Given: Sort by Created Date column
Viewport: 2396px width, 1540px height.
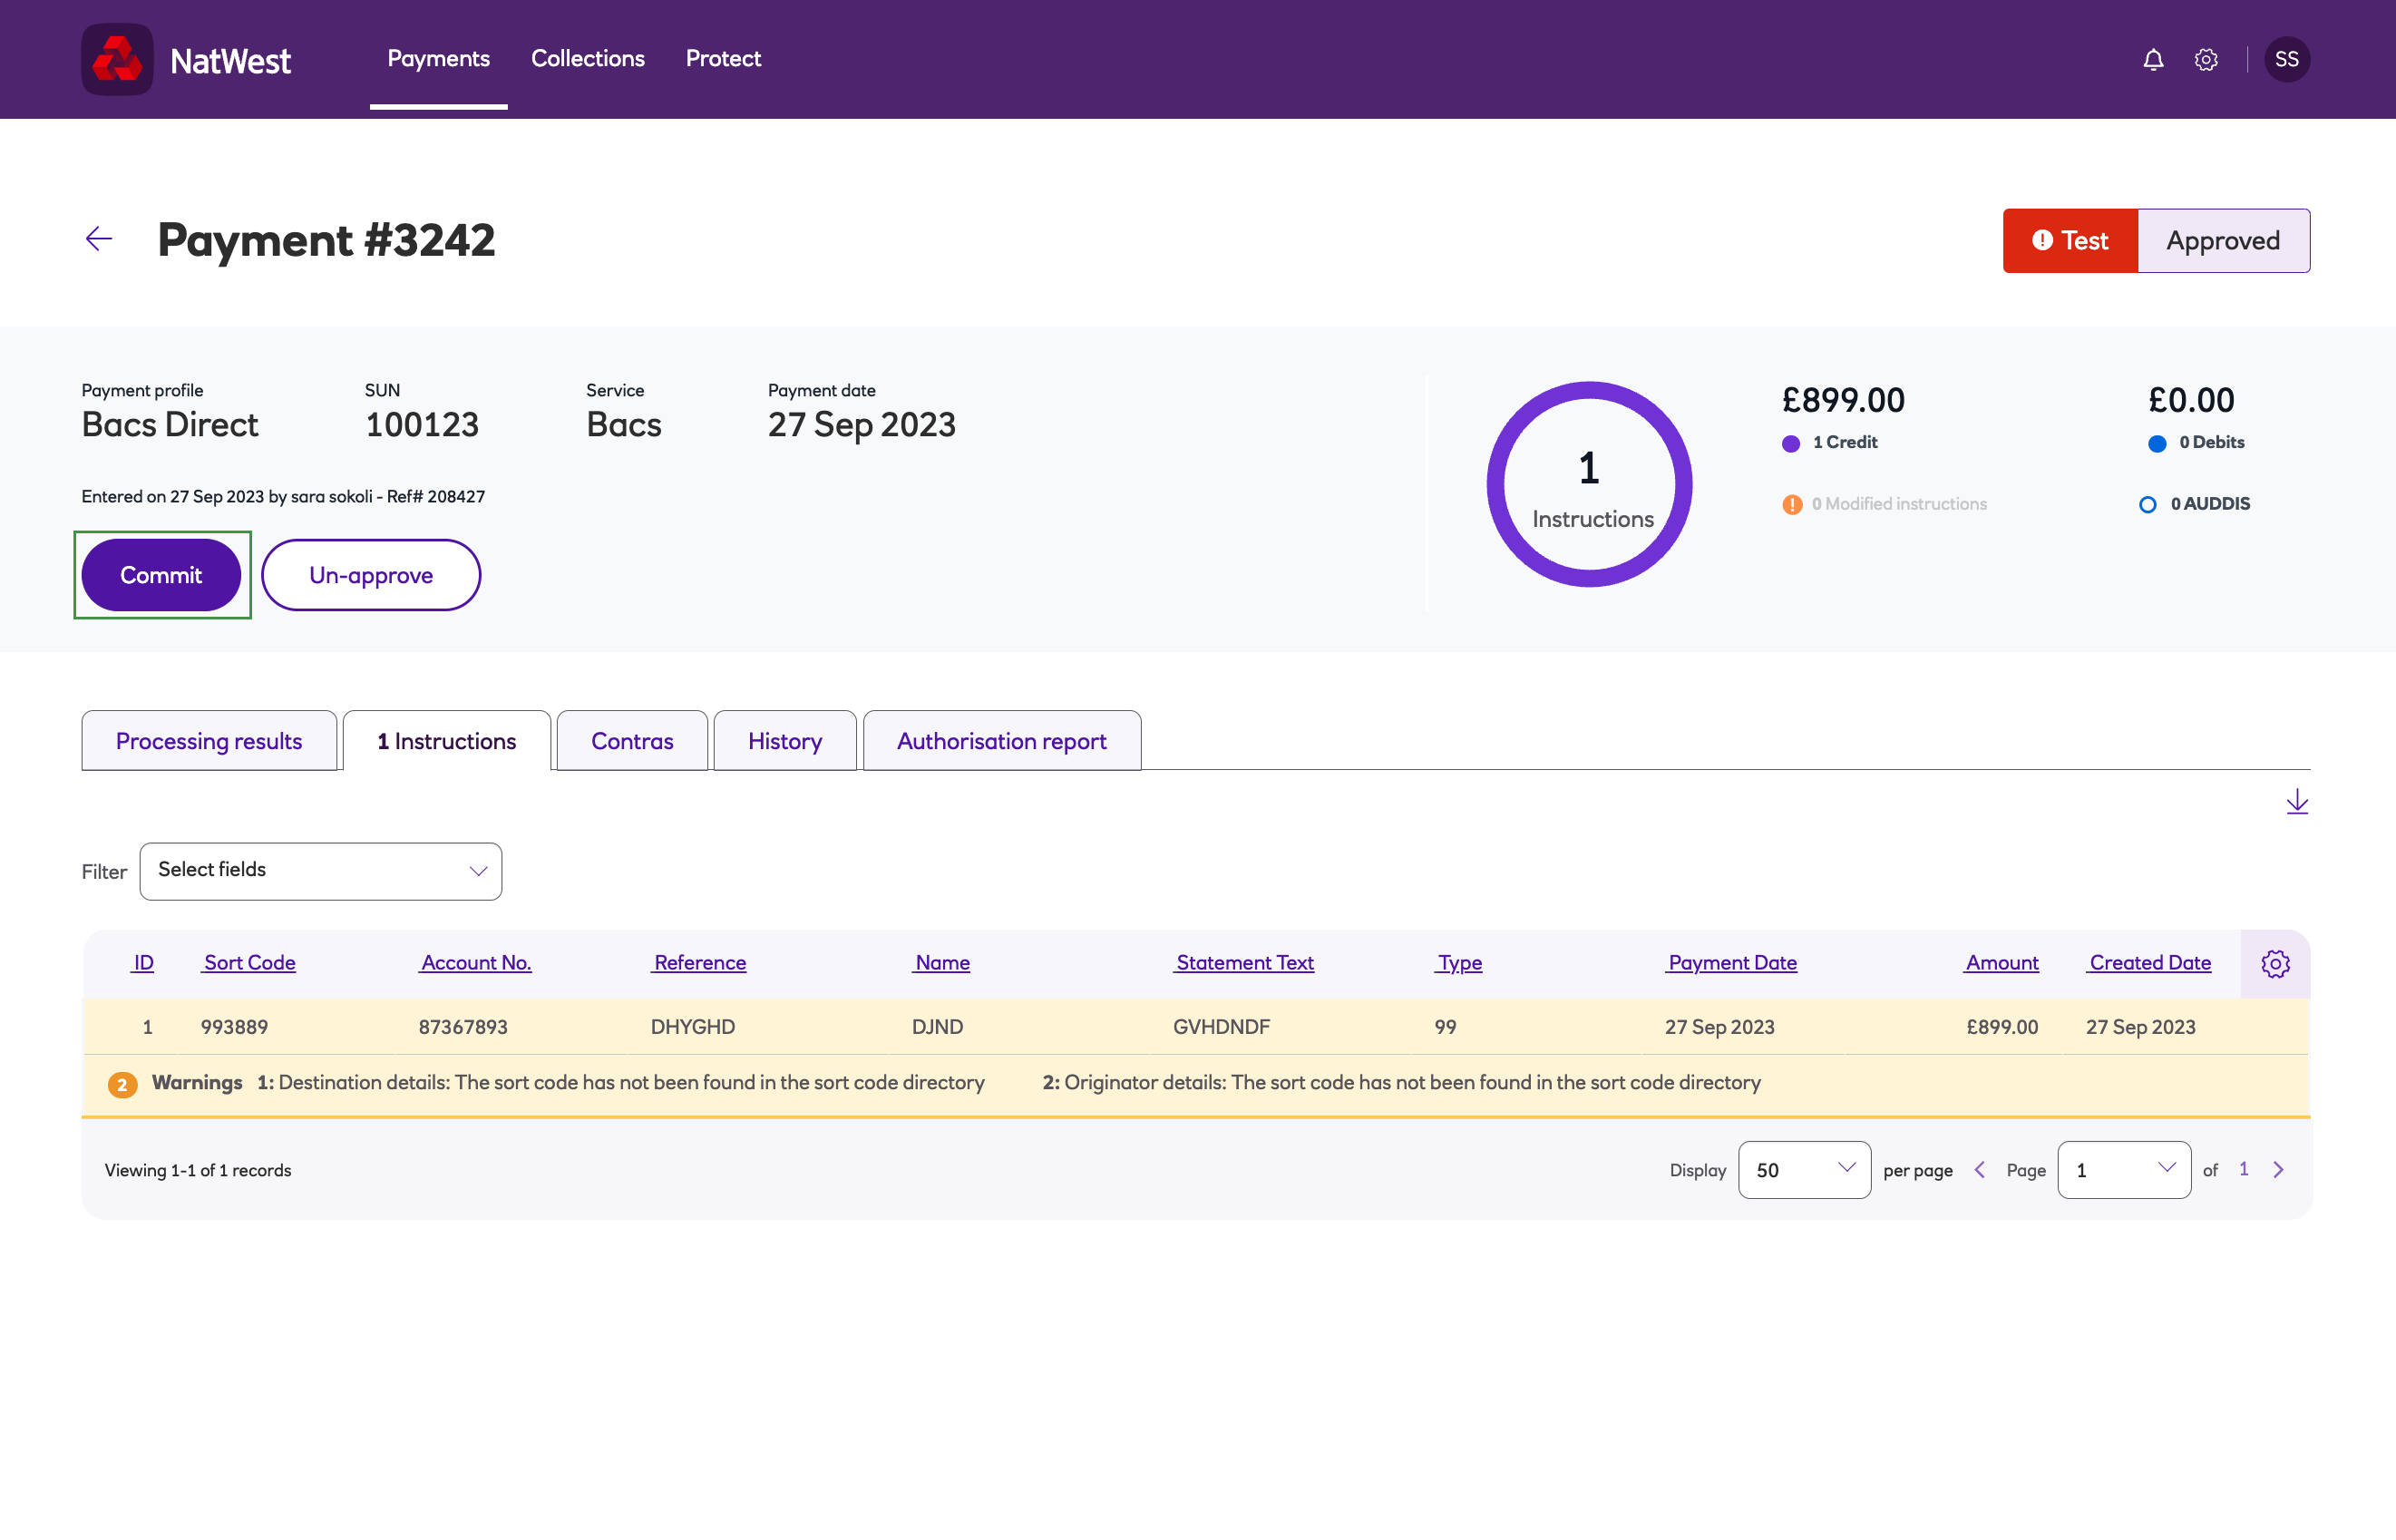Looking at the screenshot, I should pos(2149,963).
